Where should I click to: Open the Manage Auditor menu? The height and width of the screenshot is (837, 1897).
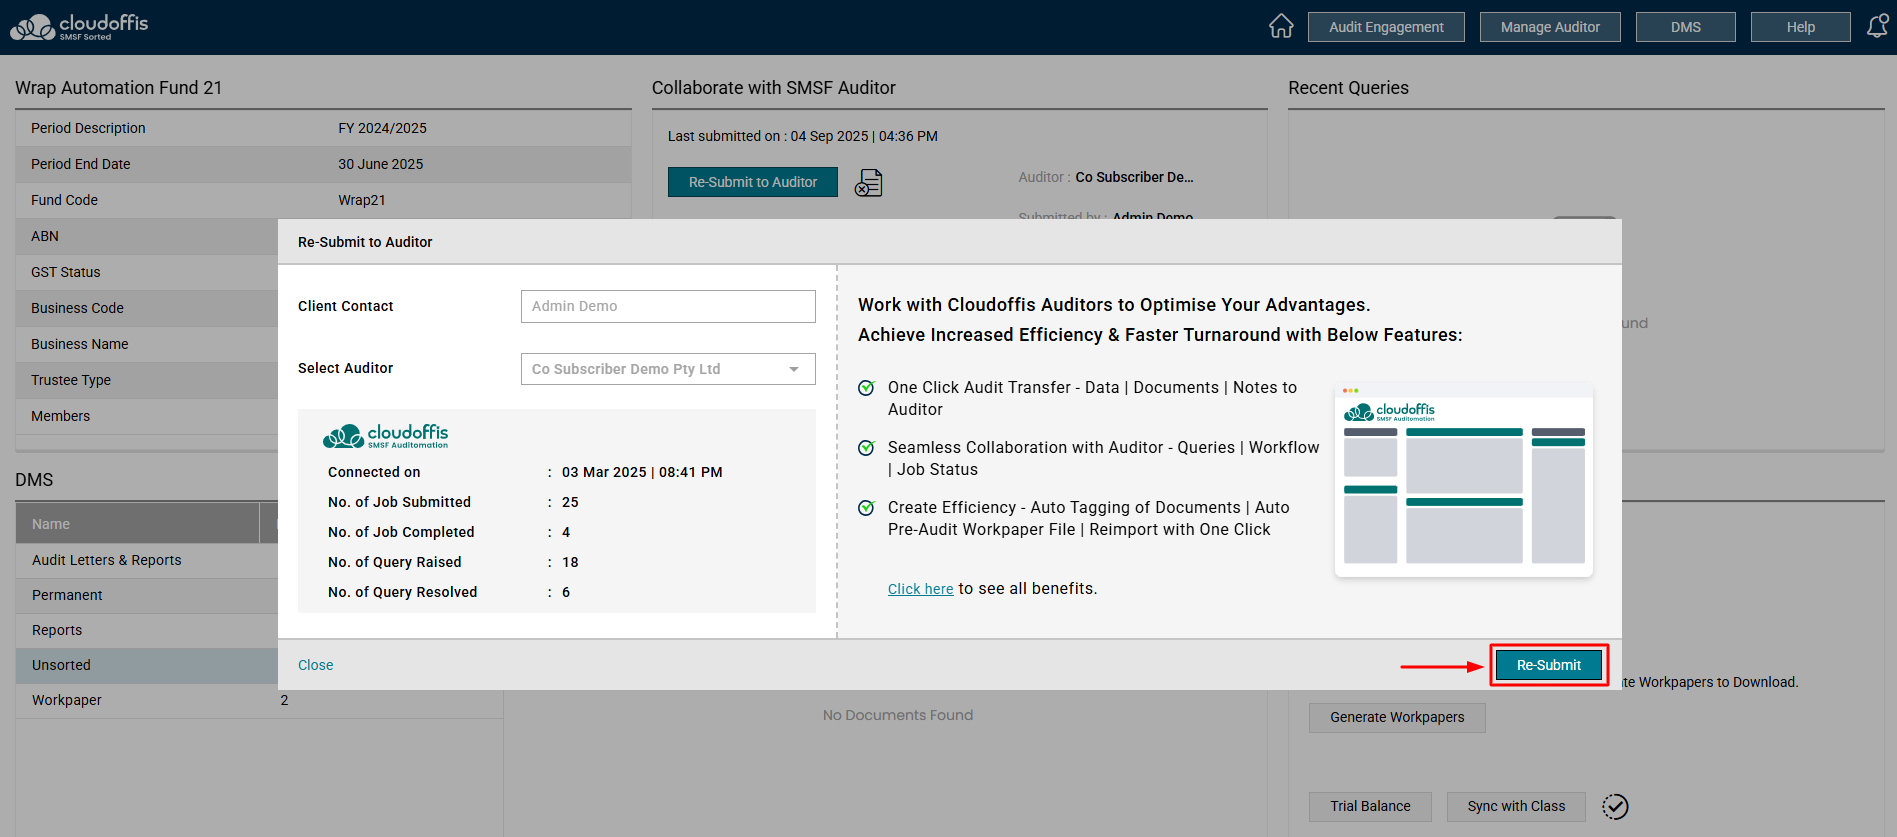pyautogui.click(x=1550, y=27)
